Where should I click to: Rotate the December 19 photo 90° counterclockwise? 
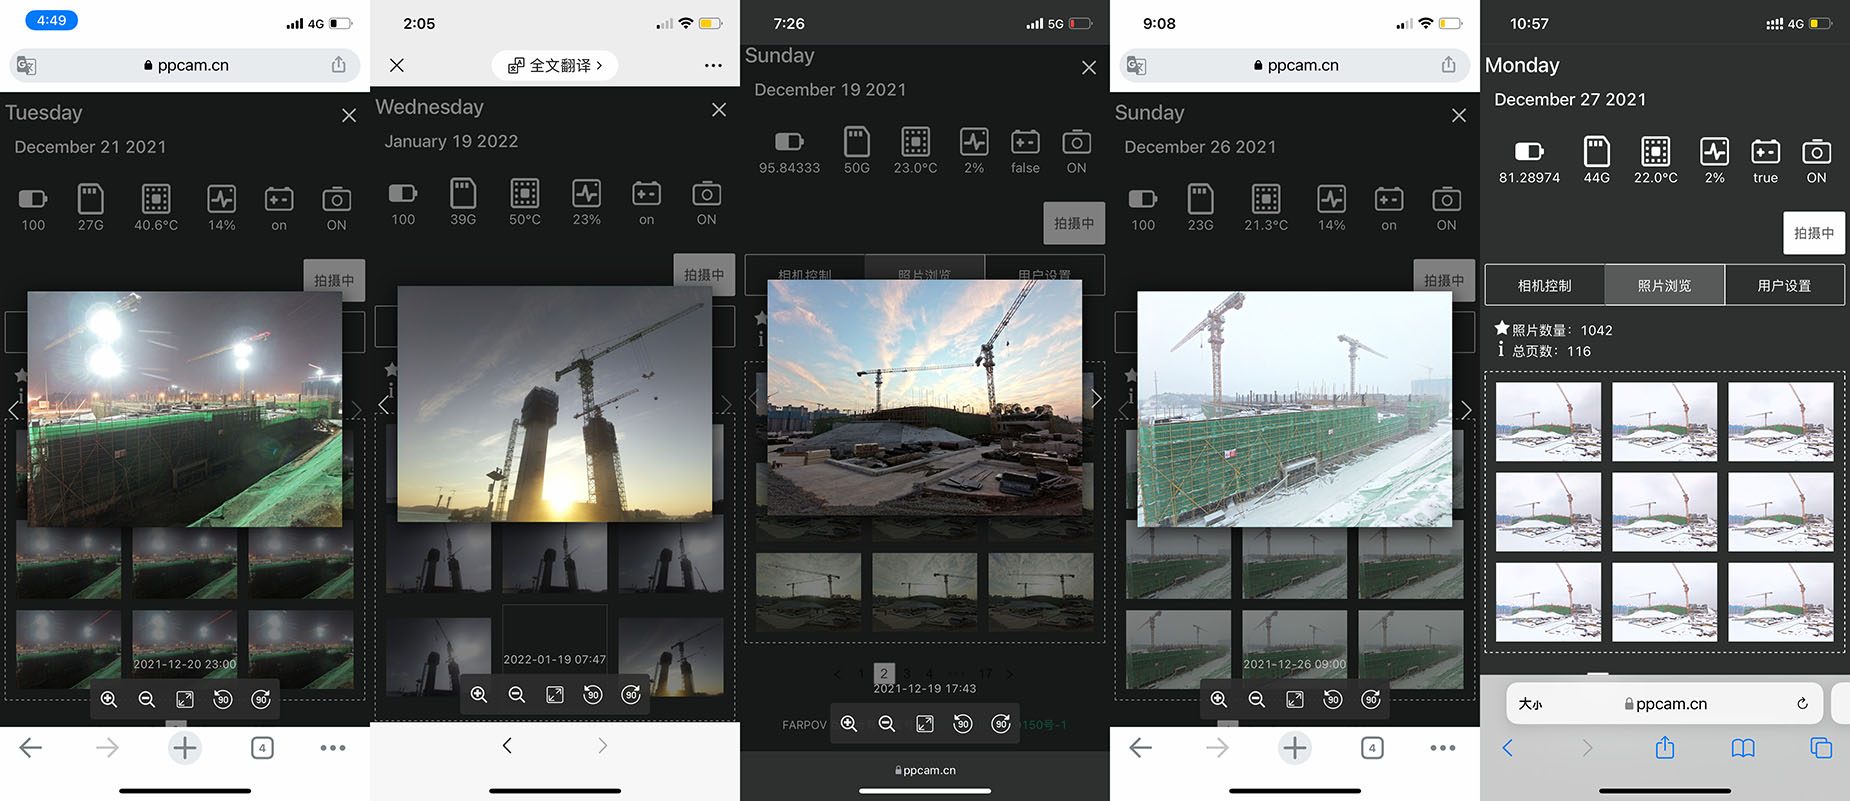(x=963, y=724)
